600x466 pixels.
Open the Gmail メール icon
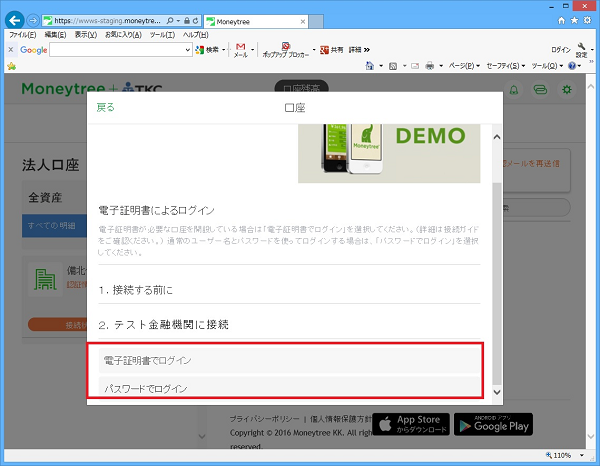tap(241, 50)
